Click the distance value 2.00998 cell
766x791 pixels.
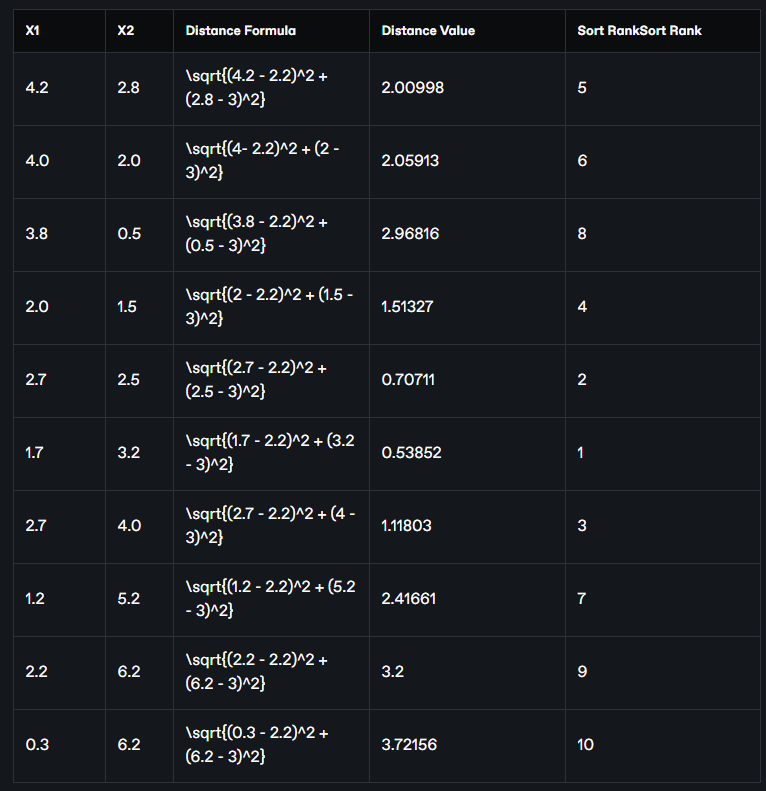coord(413,88)
